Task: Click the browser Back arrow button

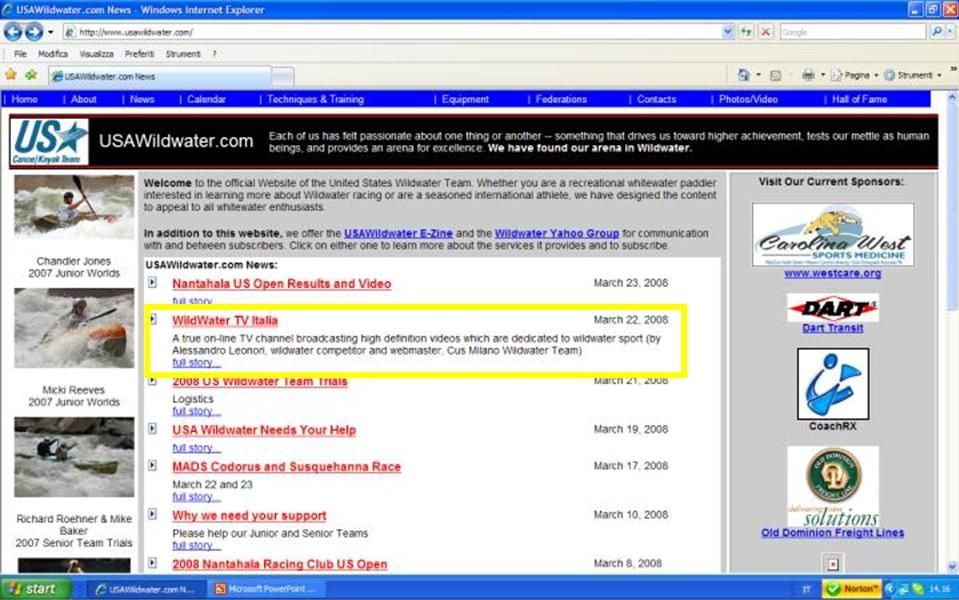Action: (14, 32)
